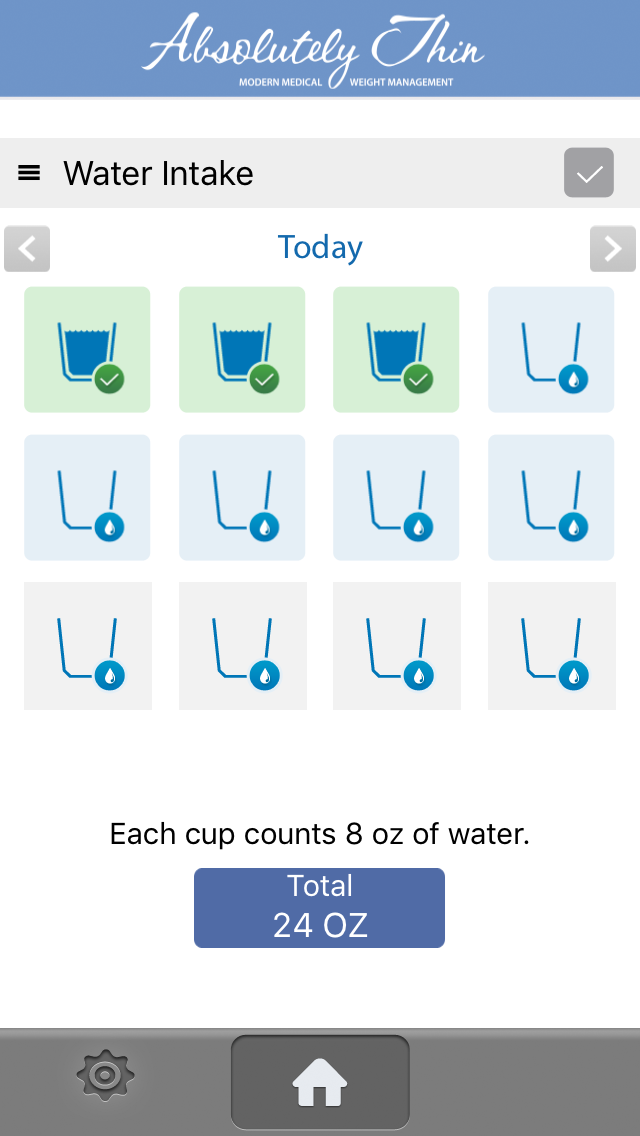Tap the Home button icon
Viewport: 640px width, 1136px height.
tap(320, 1082)
